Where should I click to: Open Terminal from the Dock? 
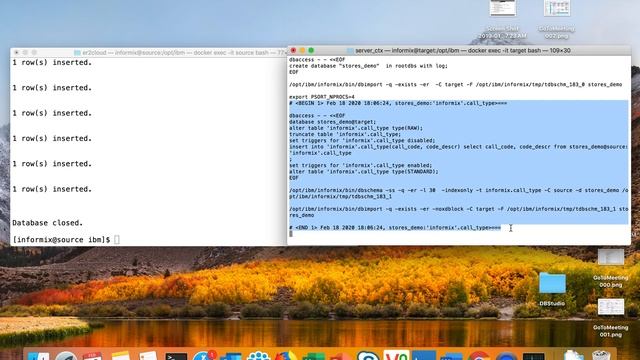pyautogui.click(x=176, y=356)
